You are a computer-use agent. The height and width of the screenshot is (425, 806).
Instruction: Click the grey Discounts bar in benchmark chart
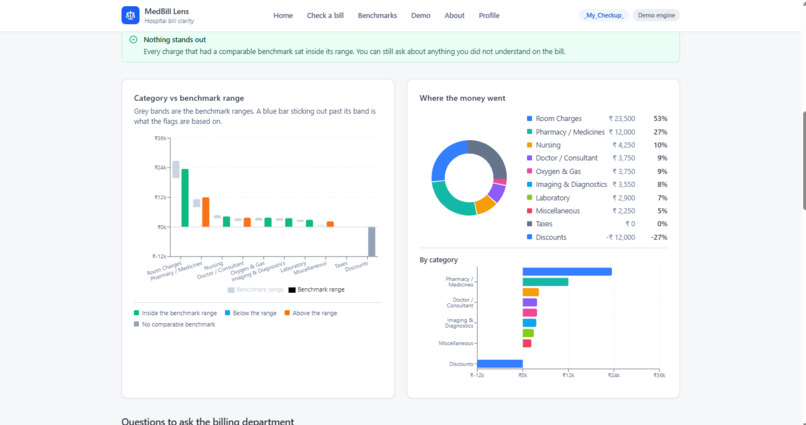pos(372,242)
